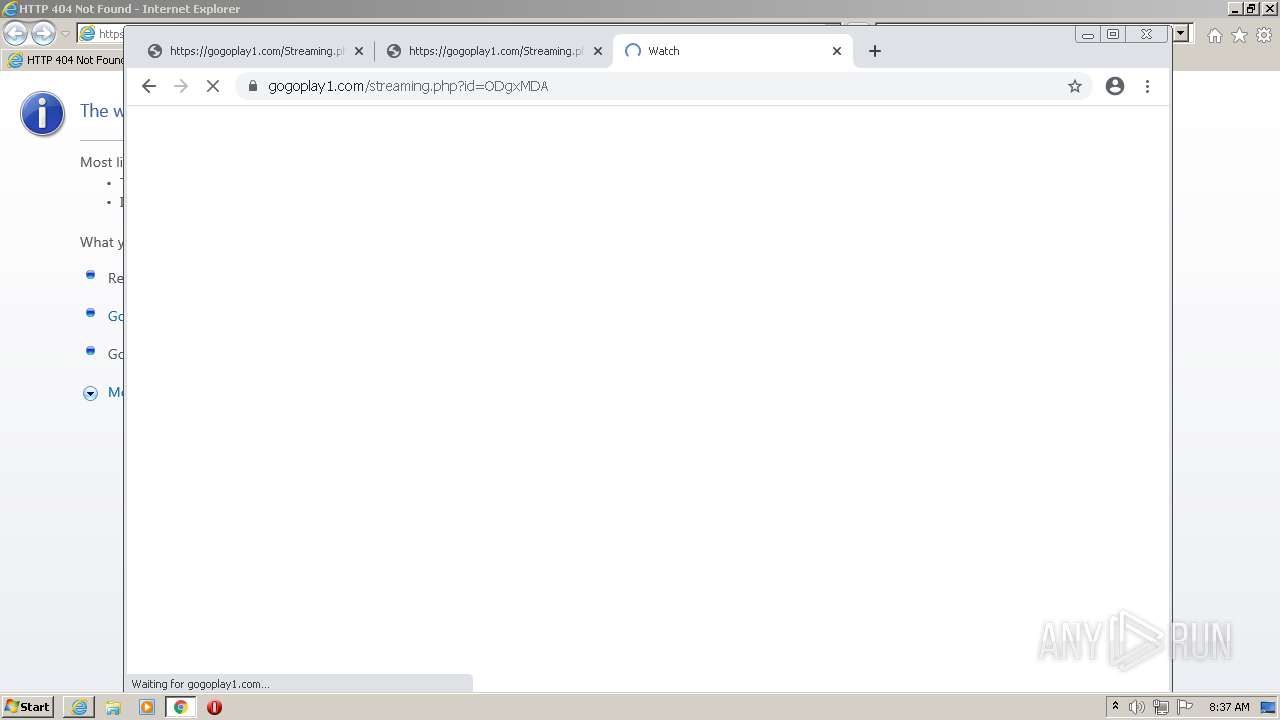This screenshot has width=1280, height=720.
Task: Stop loading the page in Chrome
Action: click(x=213, y=86)
